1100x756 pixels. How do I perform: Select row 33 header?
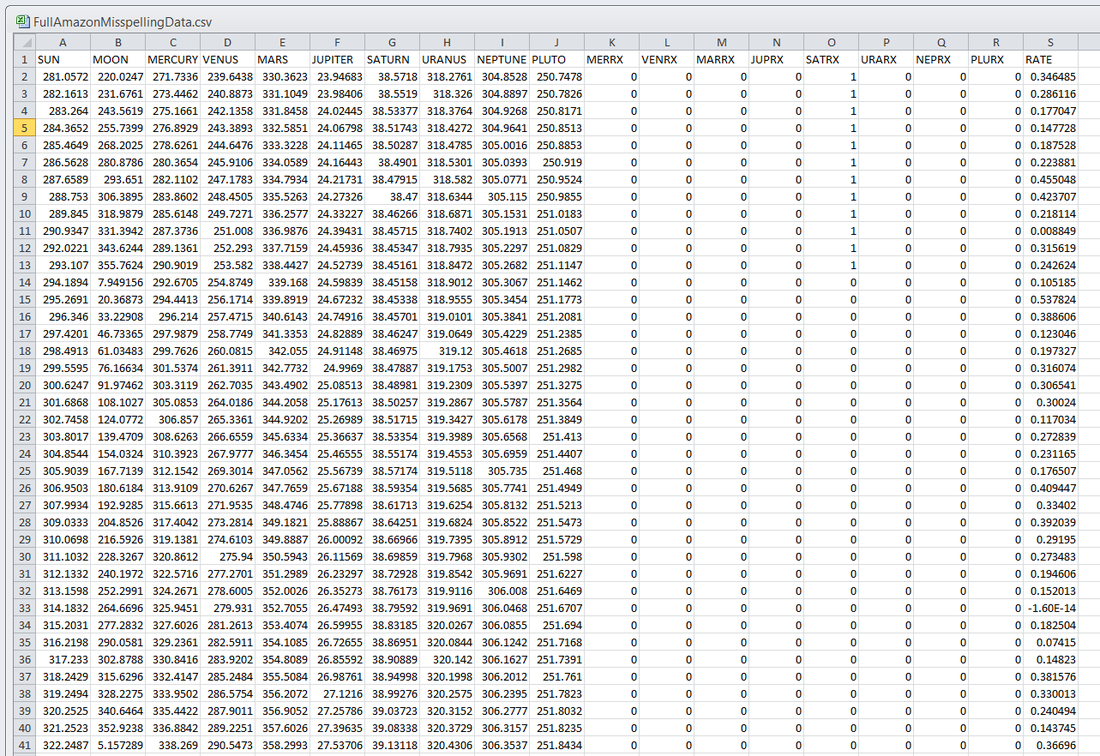25,608
